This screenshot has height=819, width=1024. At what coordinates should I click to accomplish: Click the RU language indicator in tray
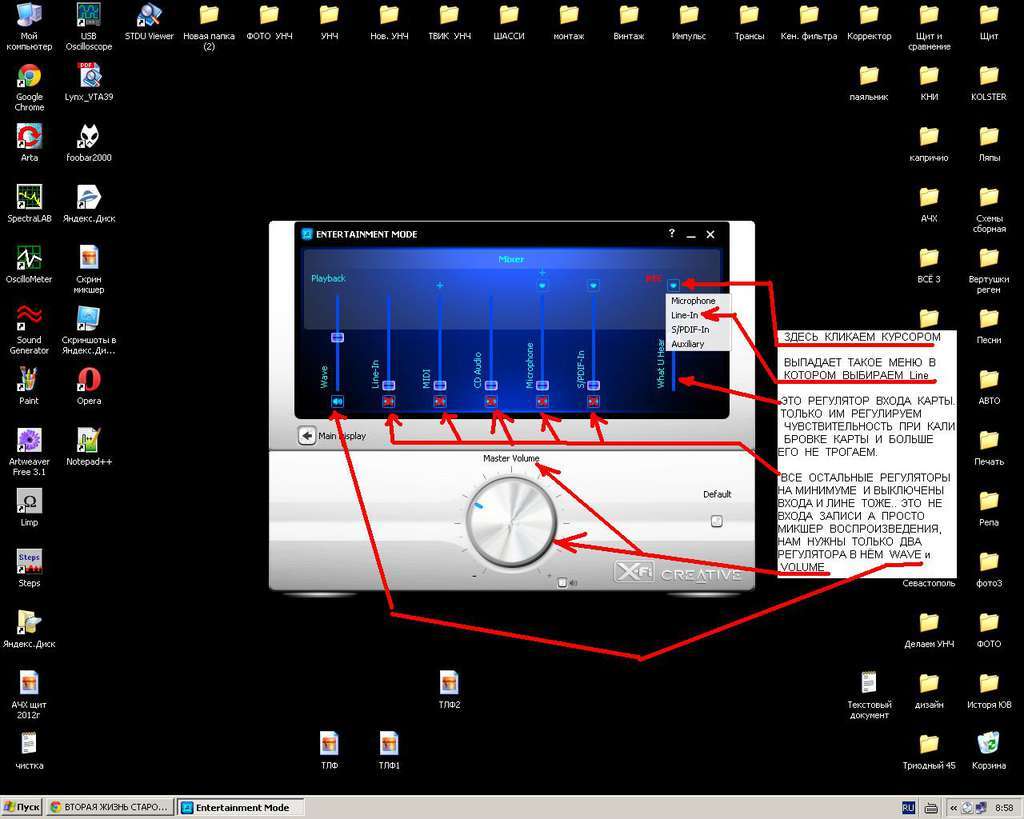click(908, 808)
